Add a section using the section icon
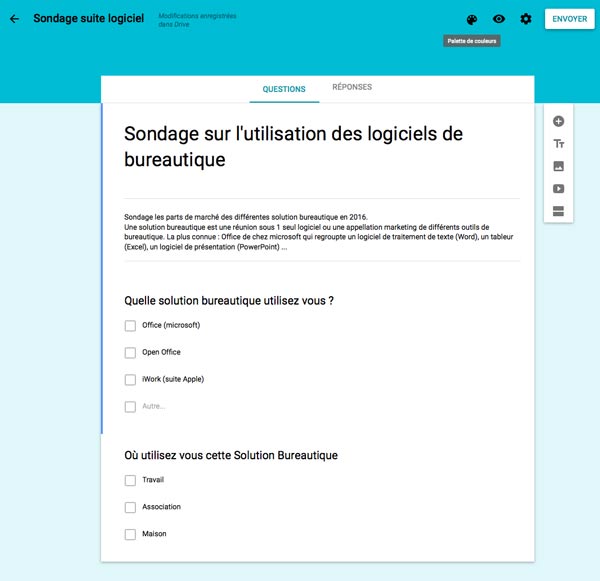 click(x=558, y=211)
